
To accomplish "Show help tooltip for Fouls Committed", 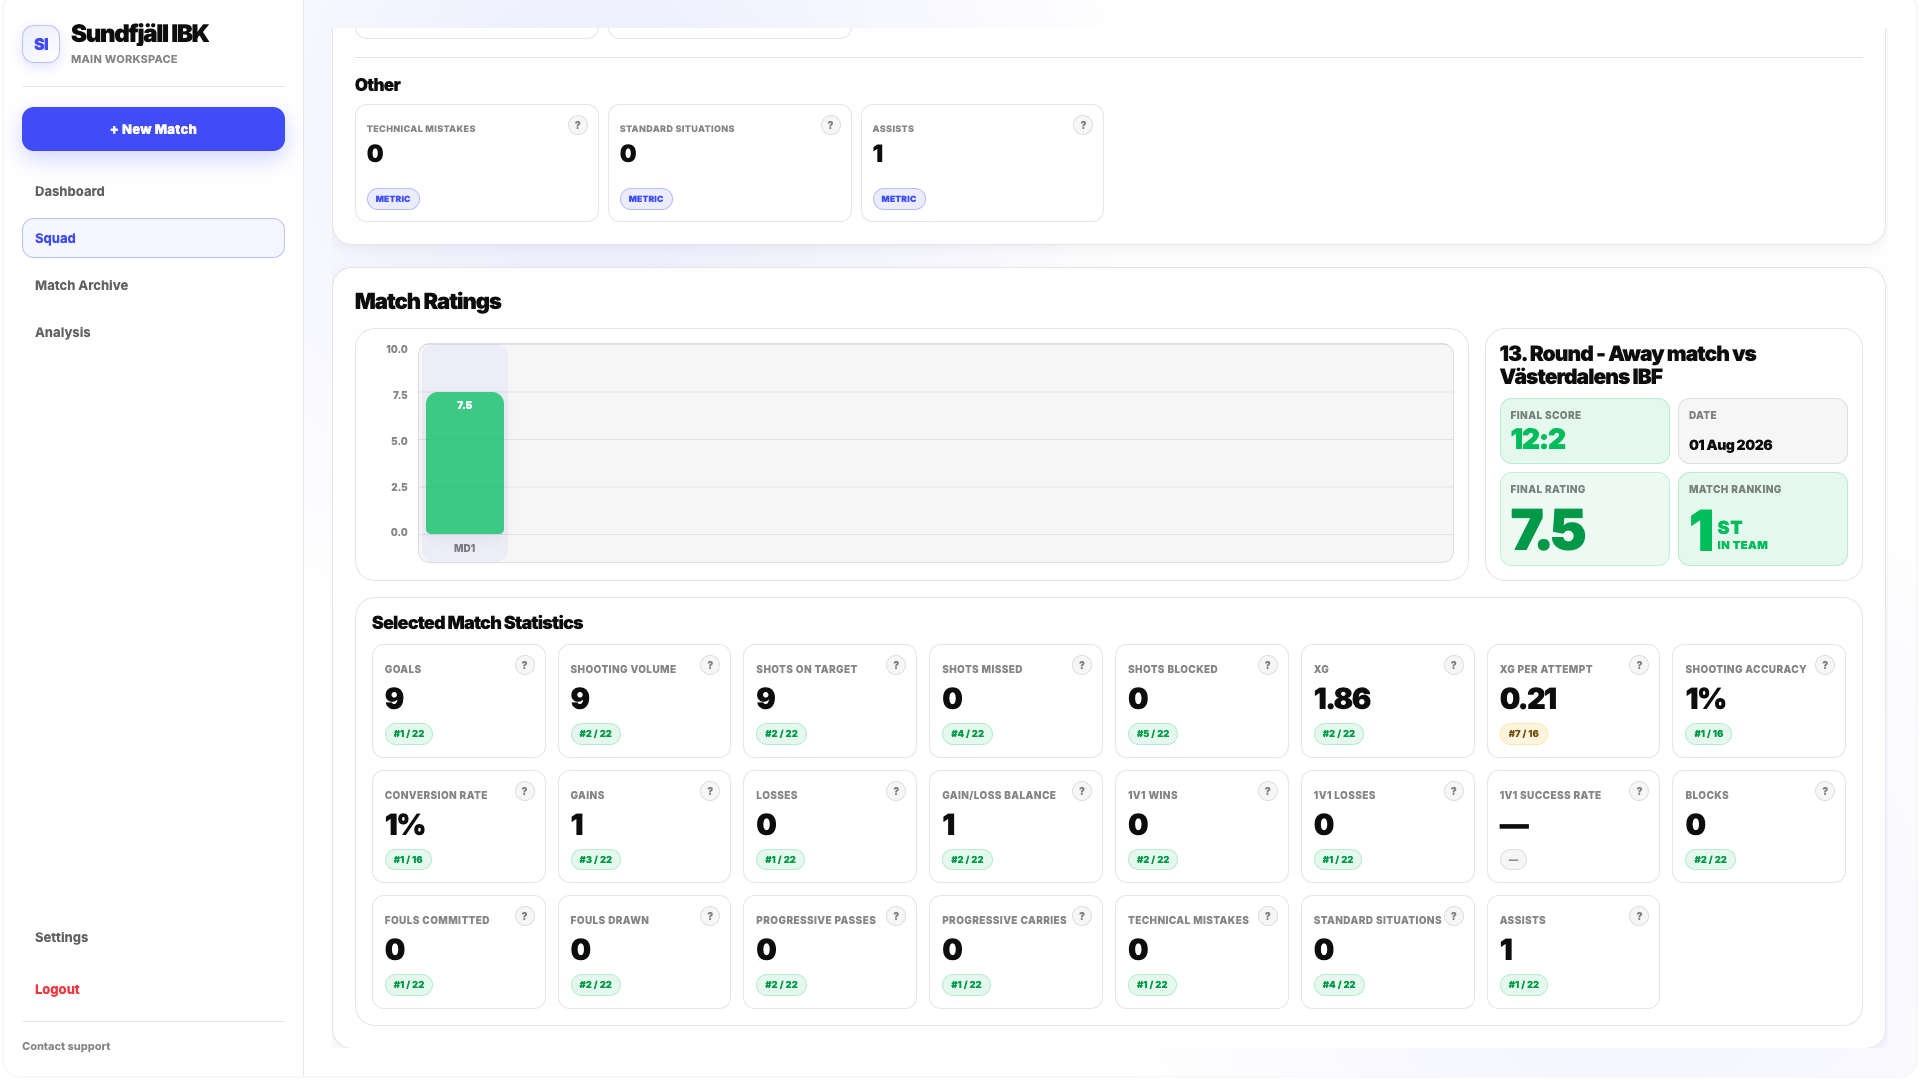I will pyautogui.click(x=525, y=916).
